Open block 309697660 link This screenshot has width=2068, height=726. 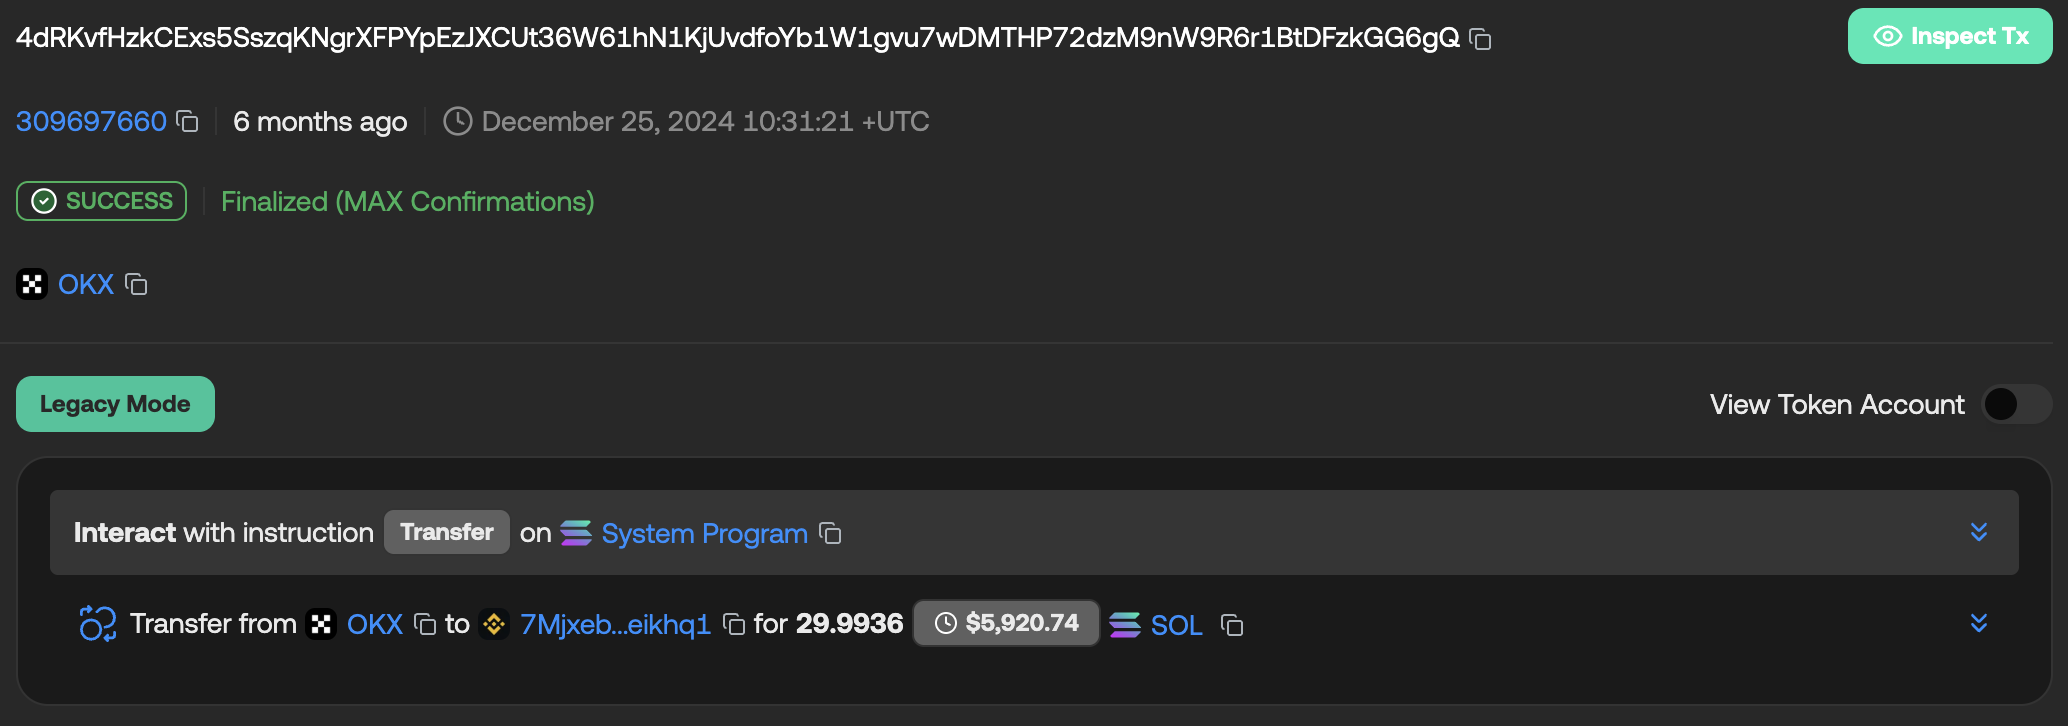coord(91,122)
